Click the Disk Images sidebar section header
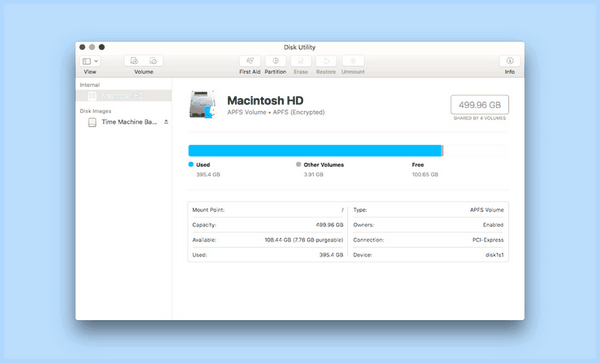 click(96, 111)
